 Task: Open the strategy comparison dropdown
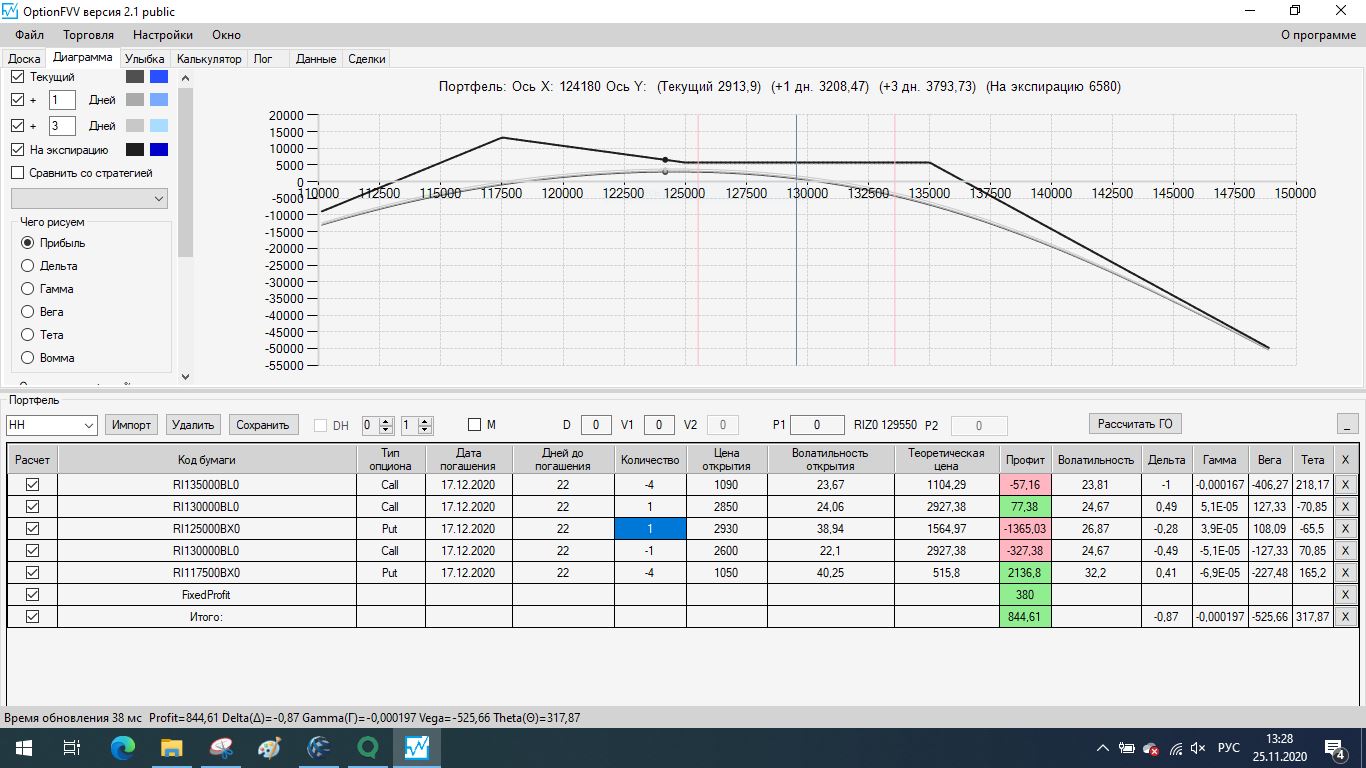coord(88,199)
